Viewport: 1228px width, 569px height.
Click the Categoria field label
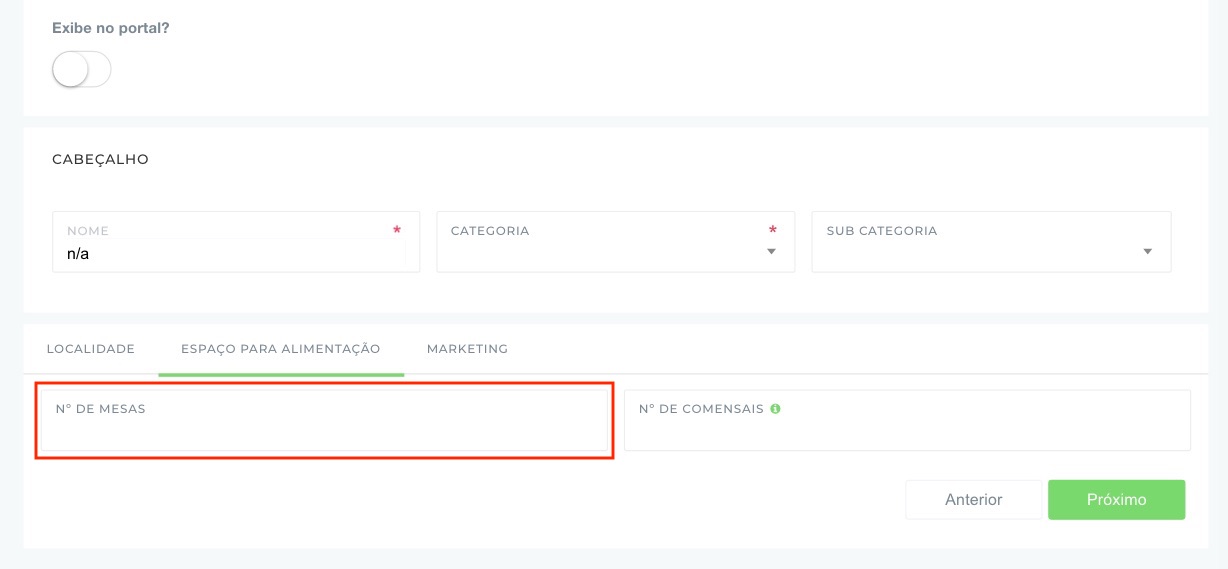coord(490,231)
